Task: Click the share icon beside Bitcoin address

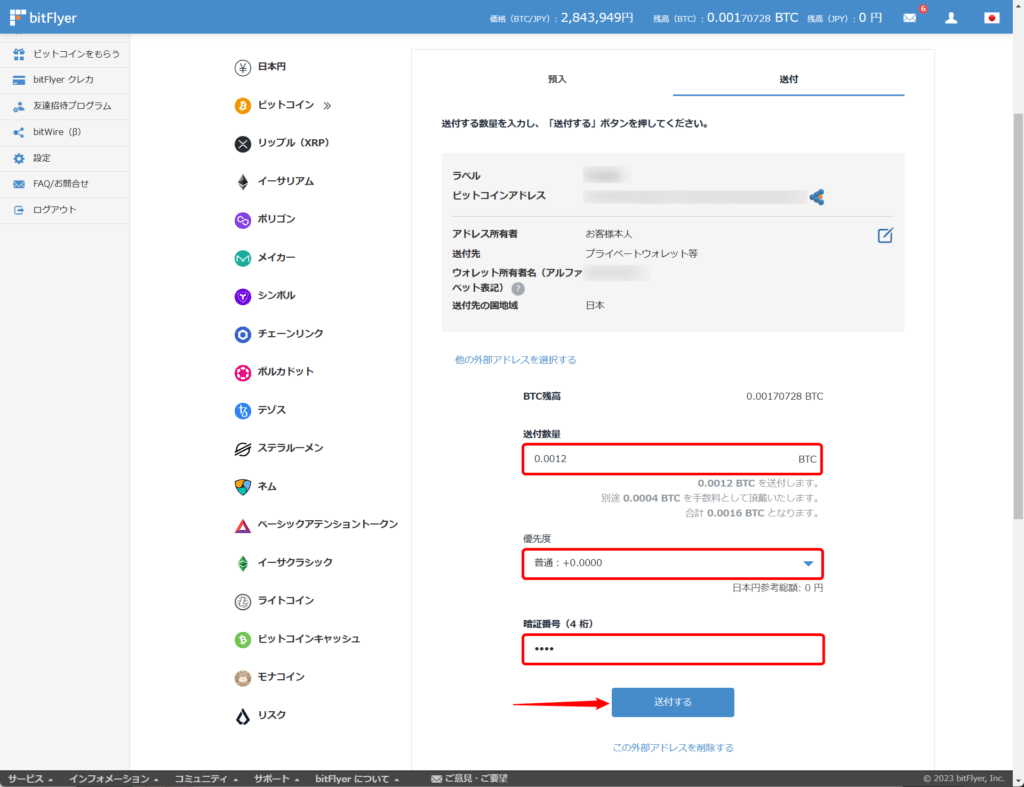Action: 816,197
